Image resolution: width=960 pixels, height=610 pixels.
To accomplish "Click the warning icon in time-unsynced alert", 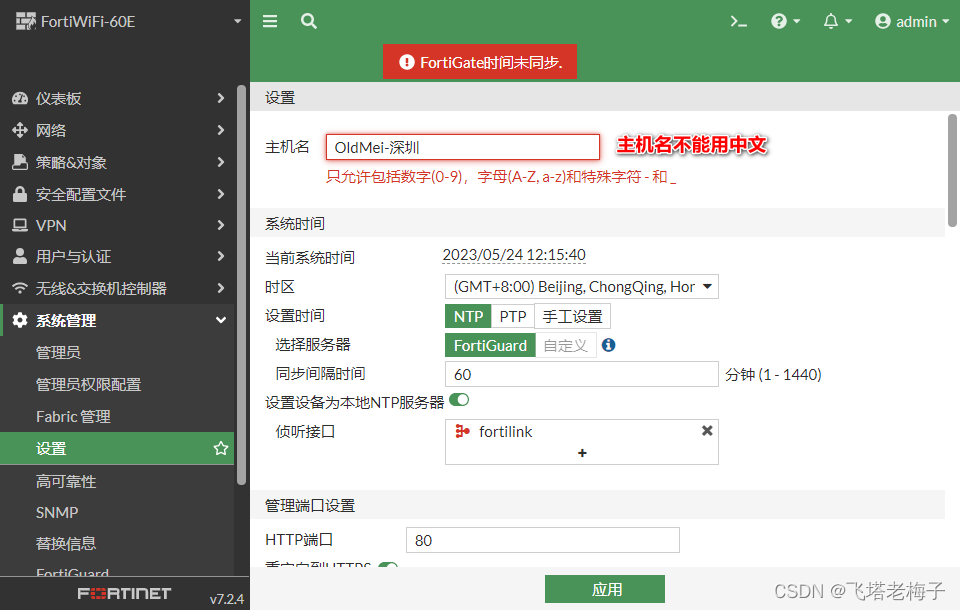I will coord(407,62).
